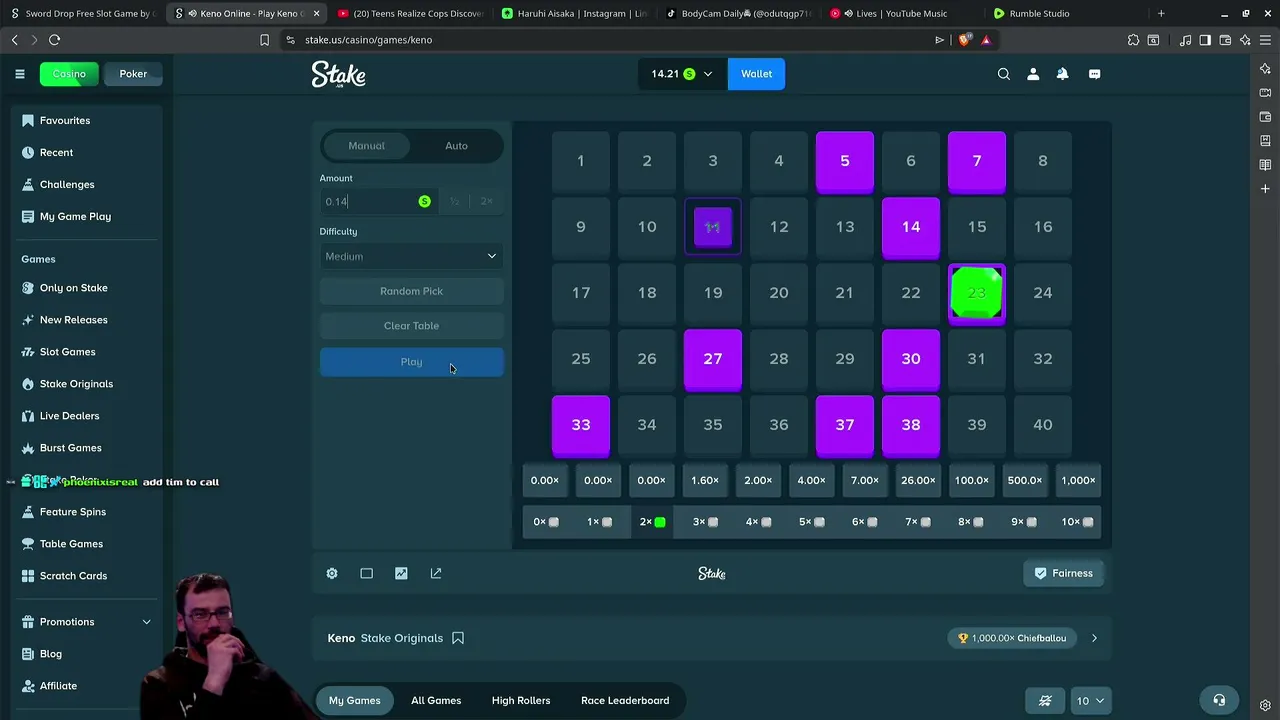Click the Stake search magnifier icon
This screenshot has width=1280, height=720.
click(x=1004, y=74)
